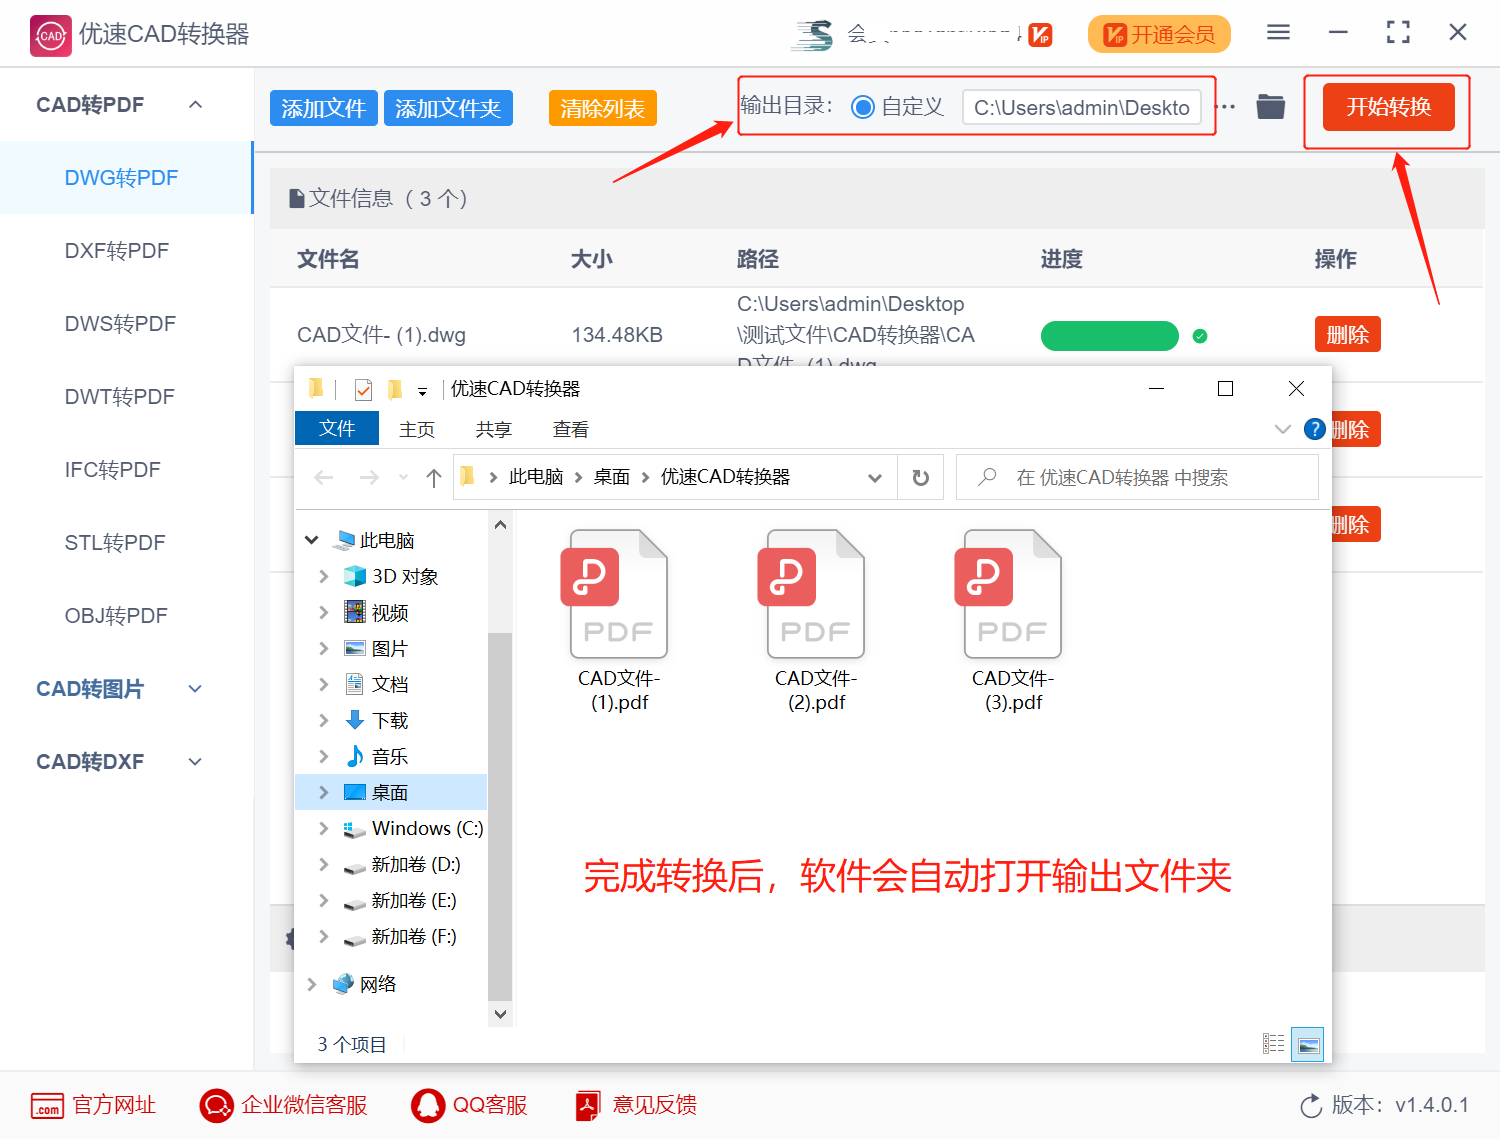Image resolution: width=1500 pixels, height=1140 pixels.
Task: Delete CAD文件-(1).dwg with 删除 button
Action: [x=1347, y=335]
